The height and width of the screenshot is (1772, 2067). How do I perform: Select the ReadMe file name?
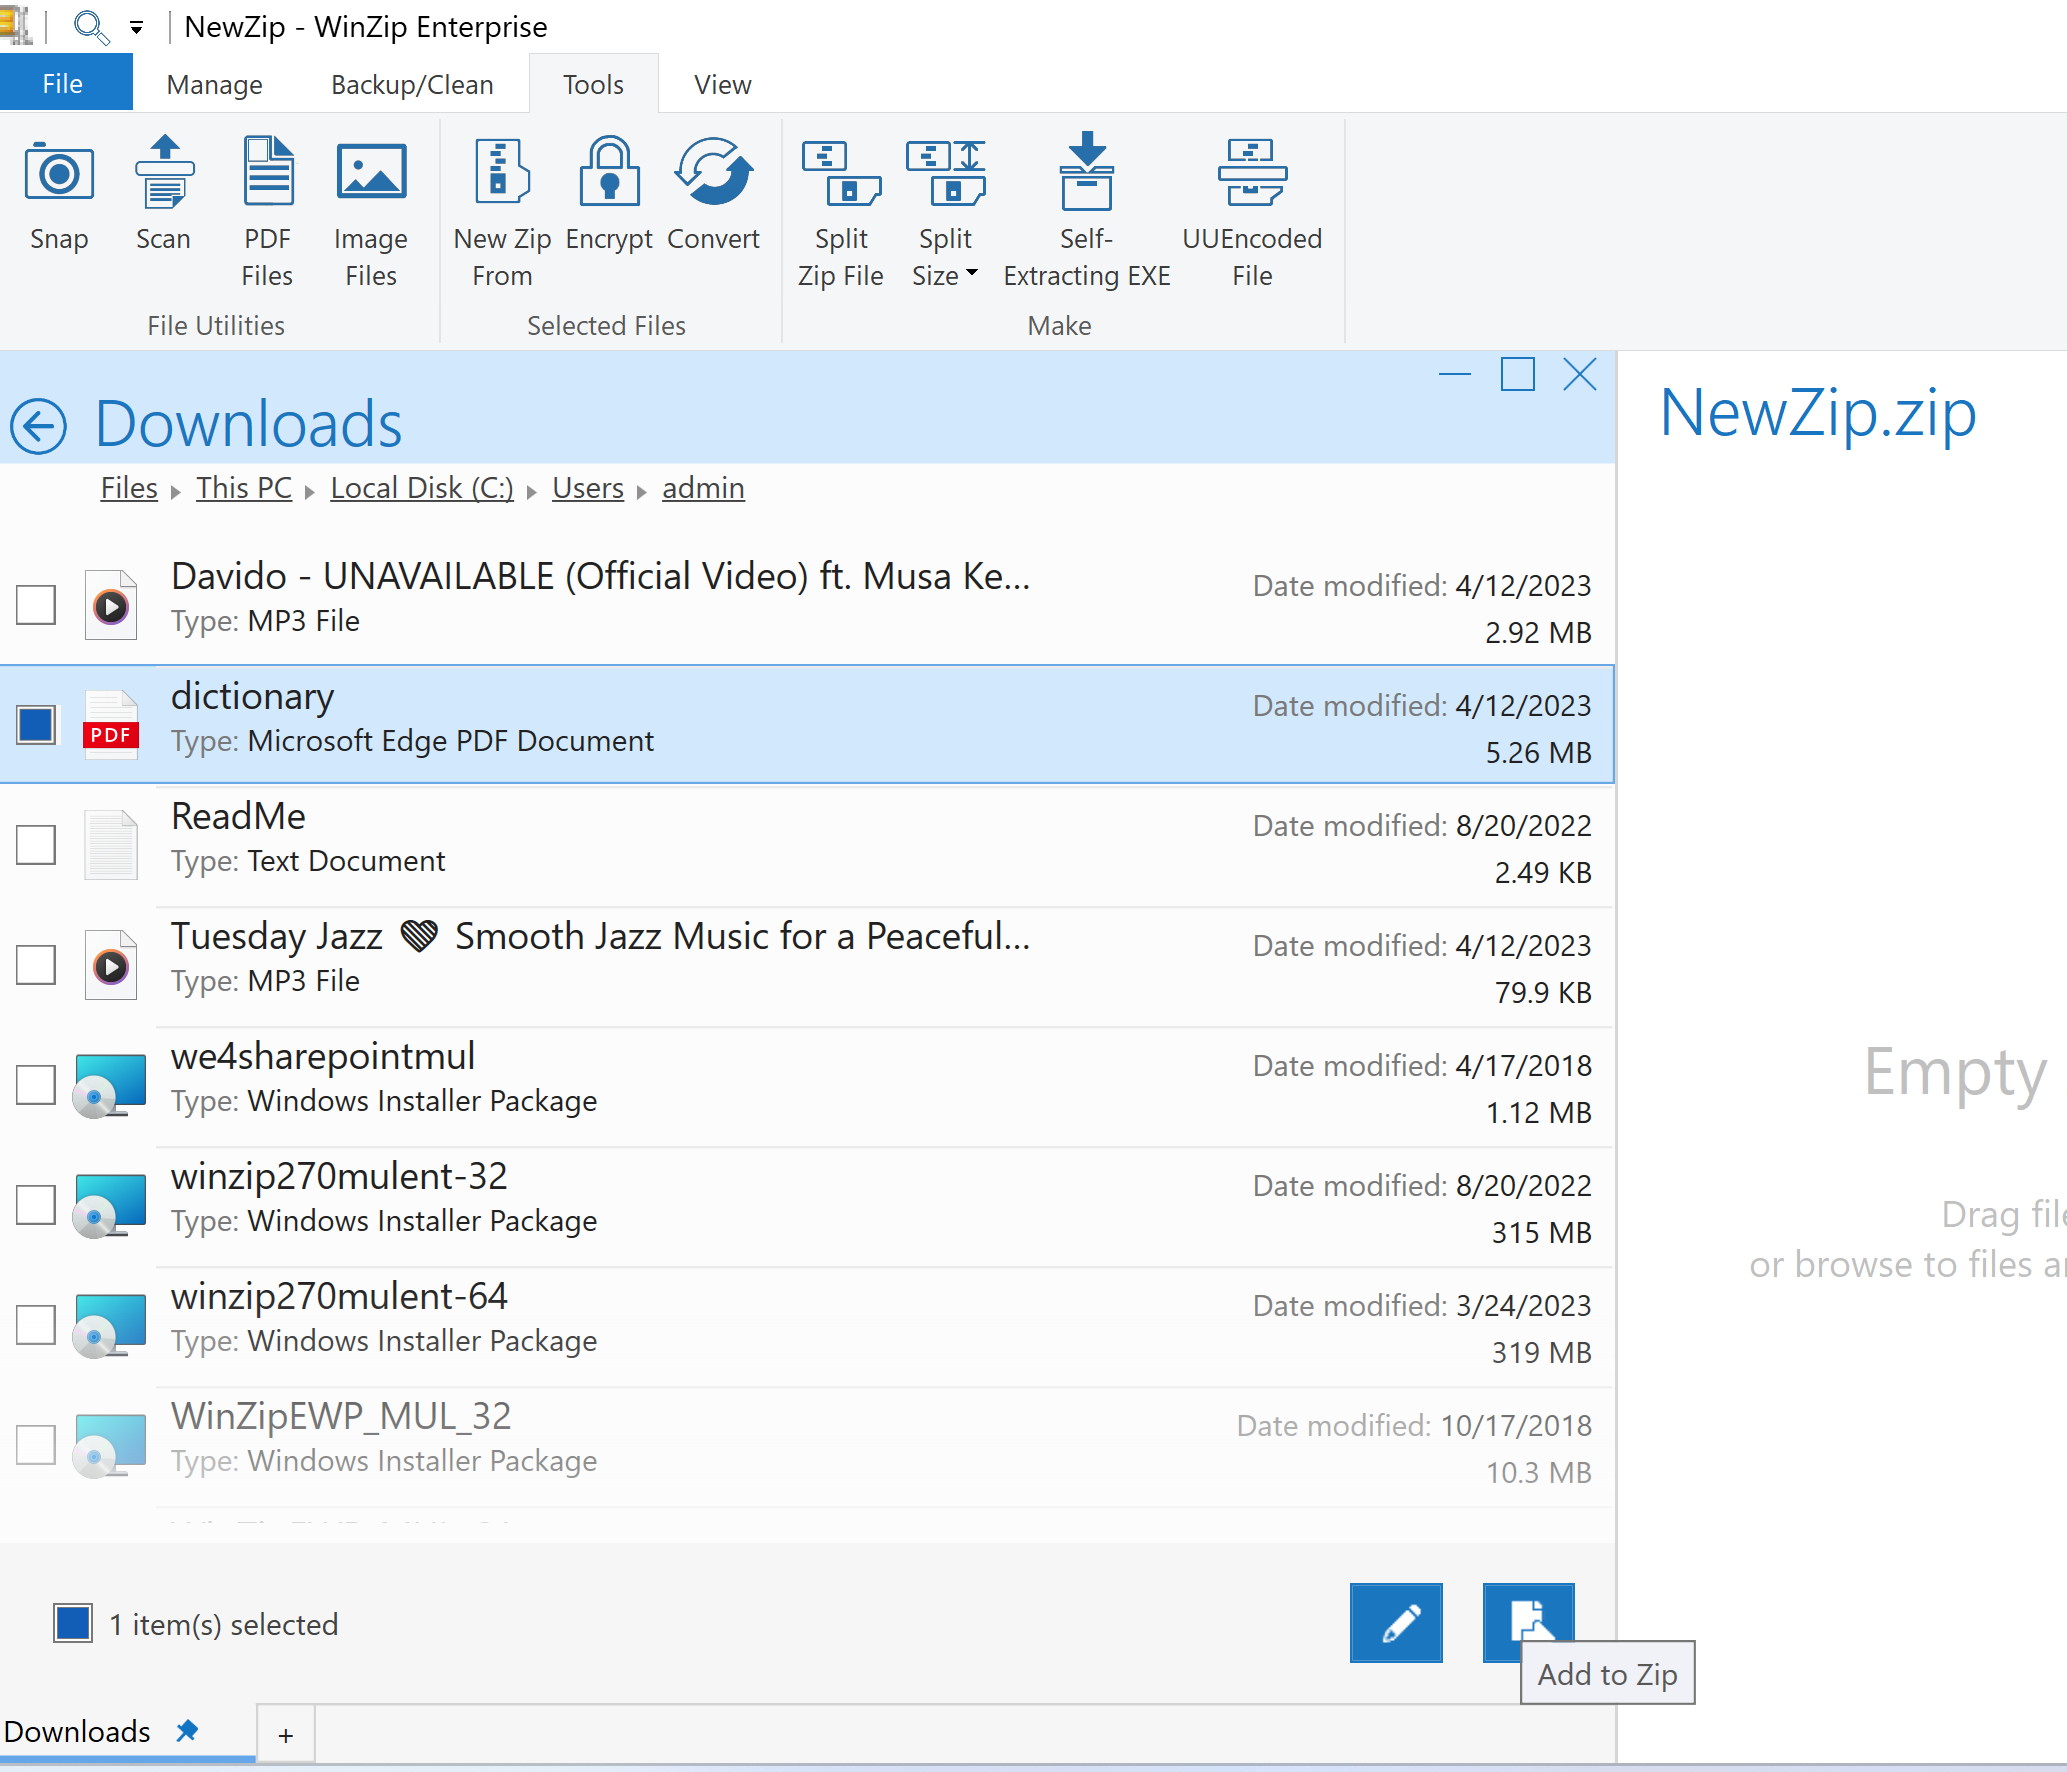(x=238, y=816)
